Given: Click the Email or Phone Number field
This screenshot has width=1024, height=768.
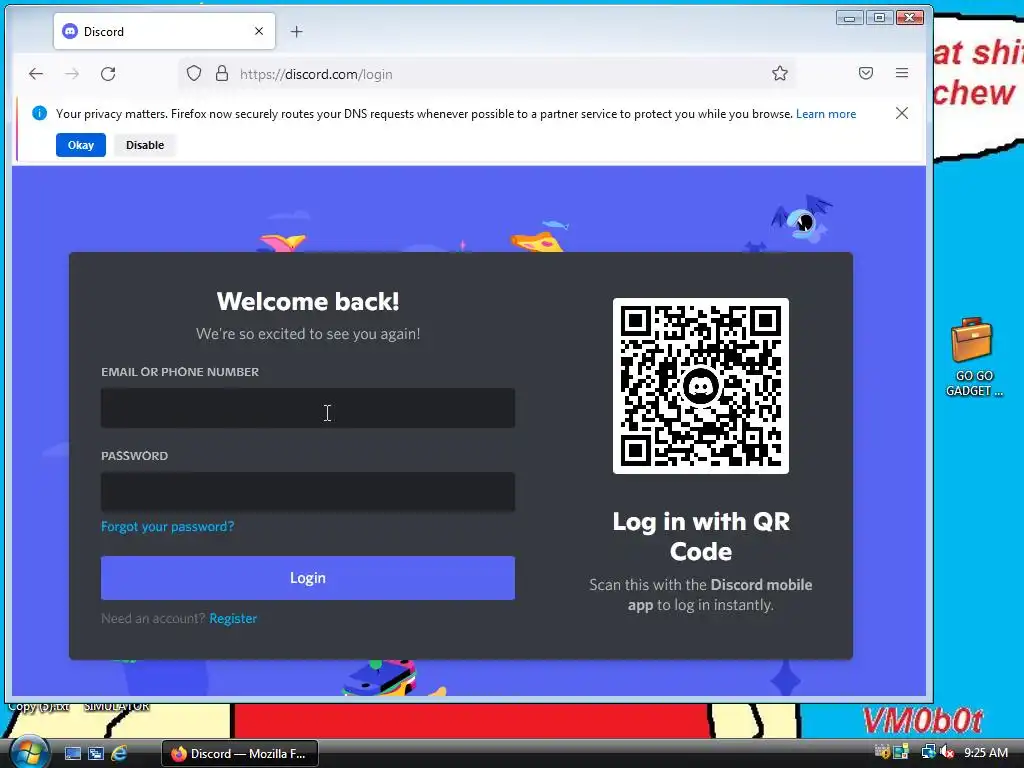Looking at the screenshot, I should (308, 408).
